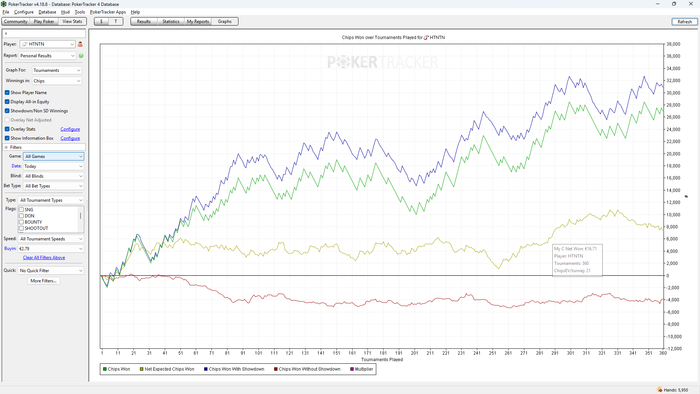Viewport: 700px width, 394px height.
Task: Collapse the Filters section expander
Action: click(x=6, y=147)
